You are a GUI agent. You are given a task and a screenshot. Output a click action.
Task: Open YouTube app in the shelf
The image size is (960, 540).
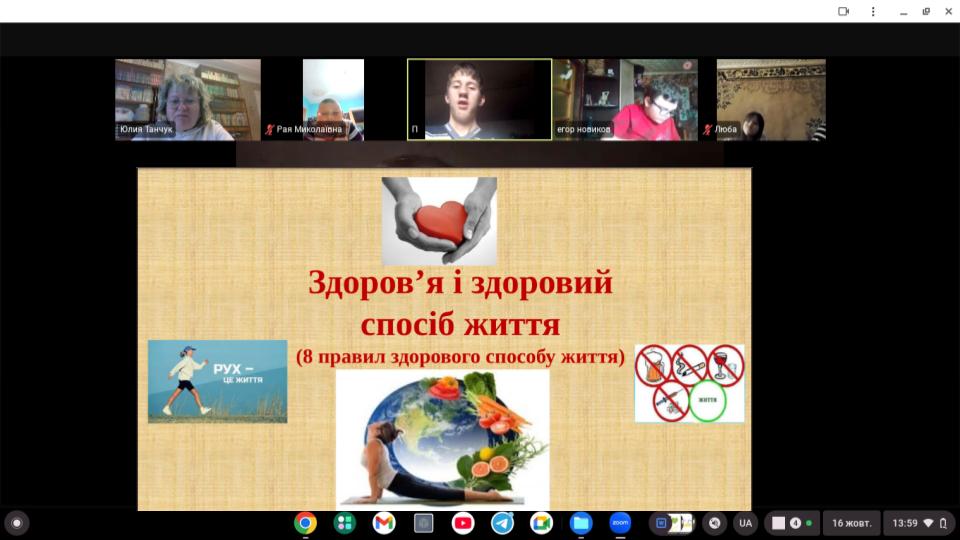tap(463, 522)
